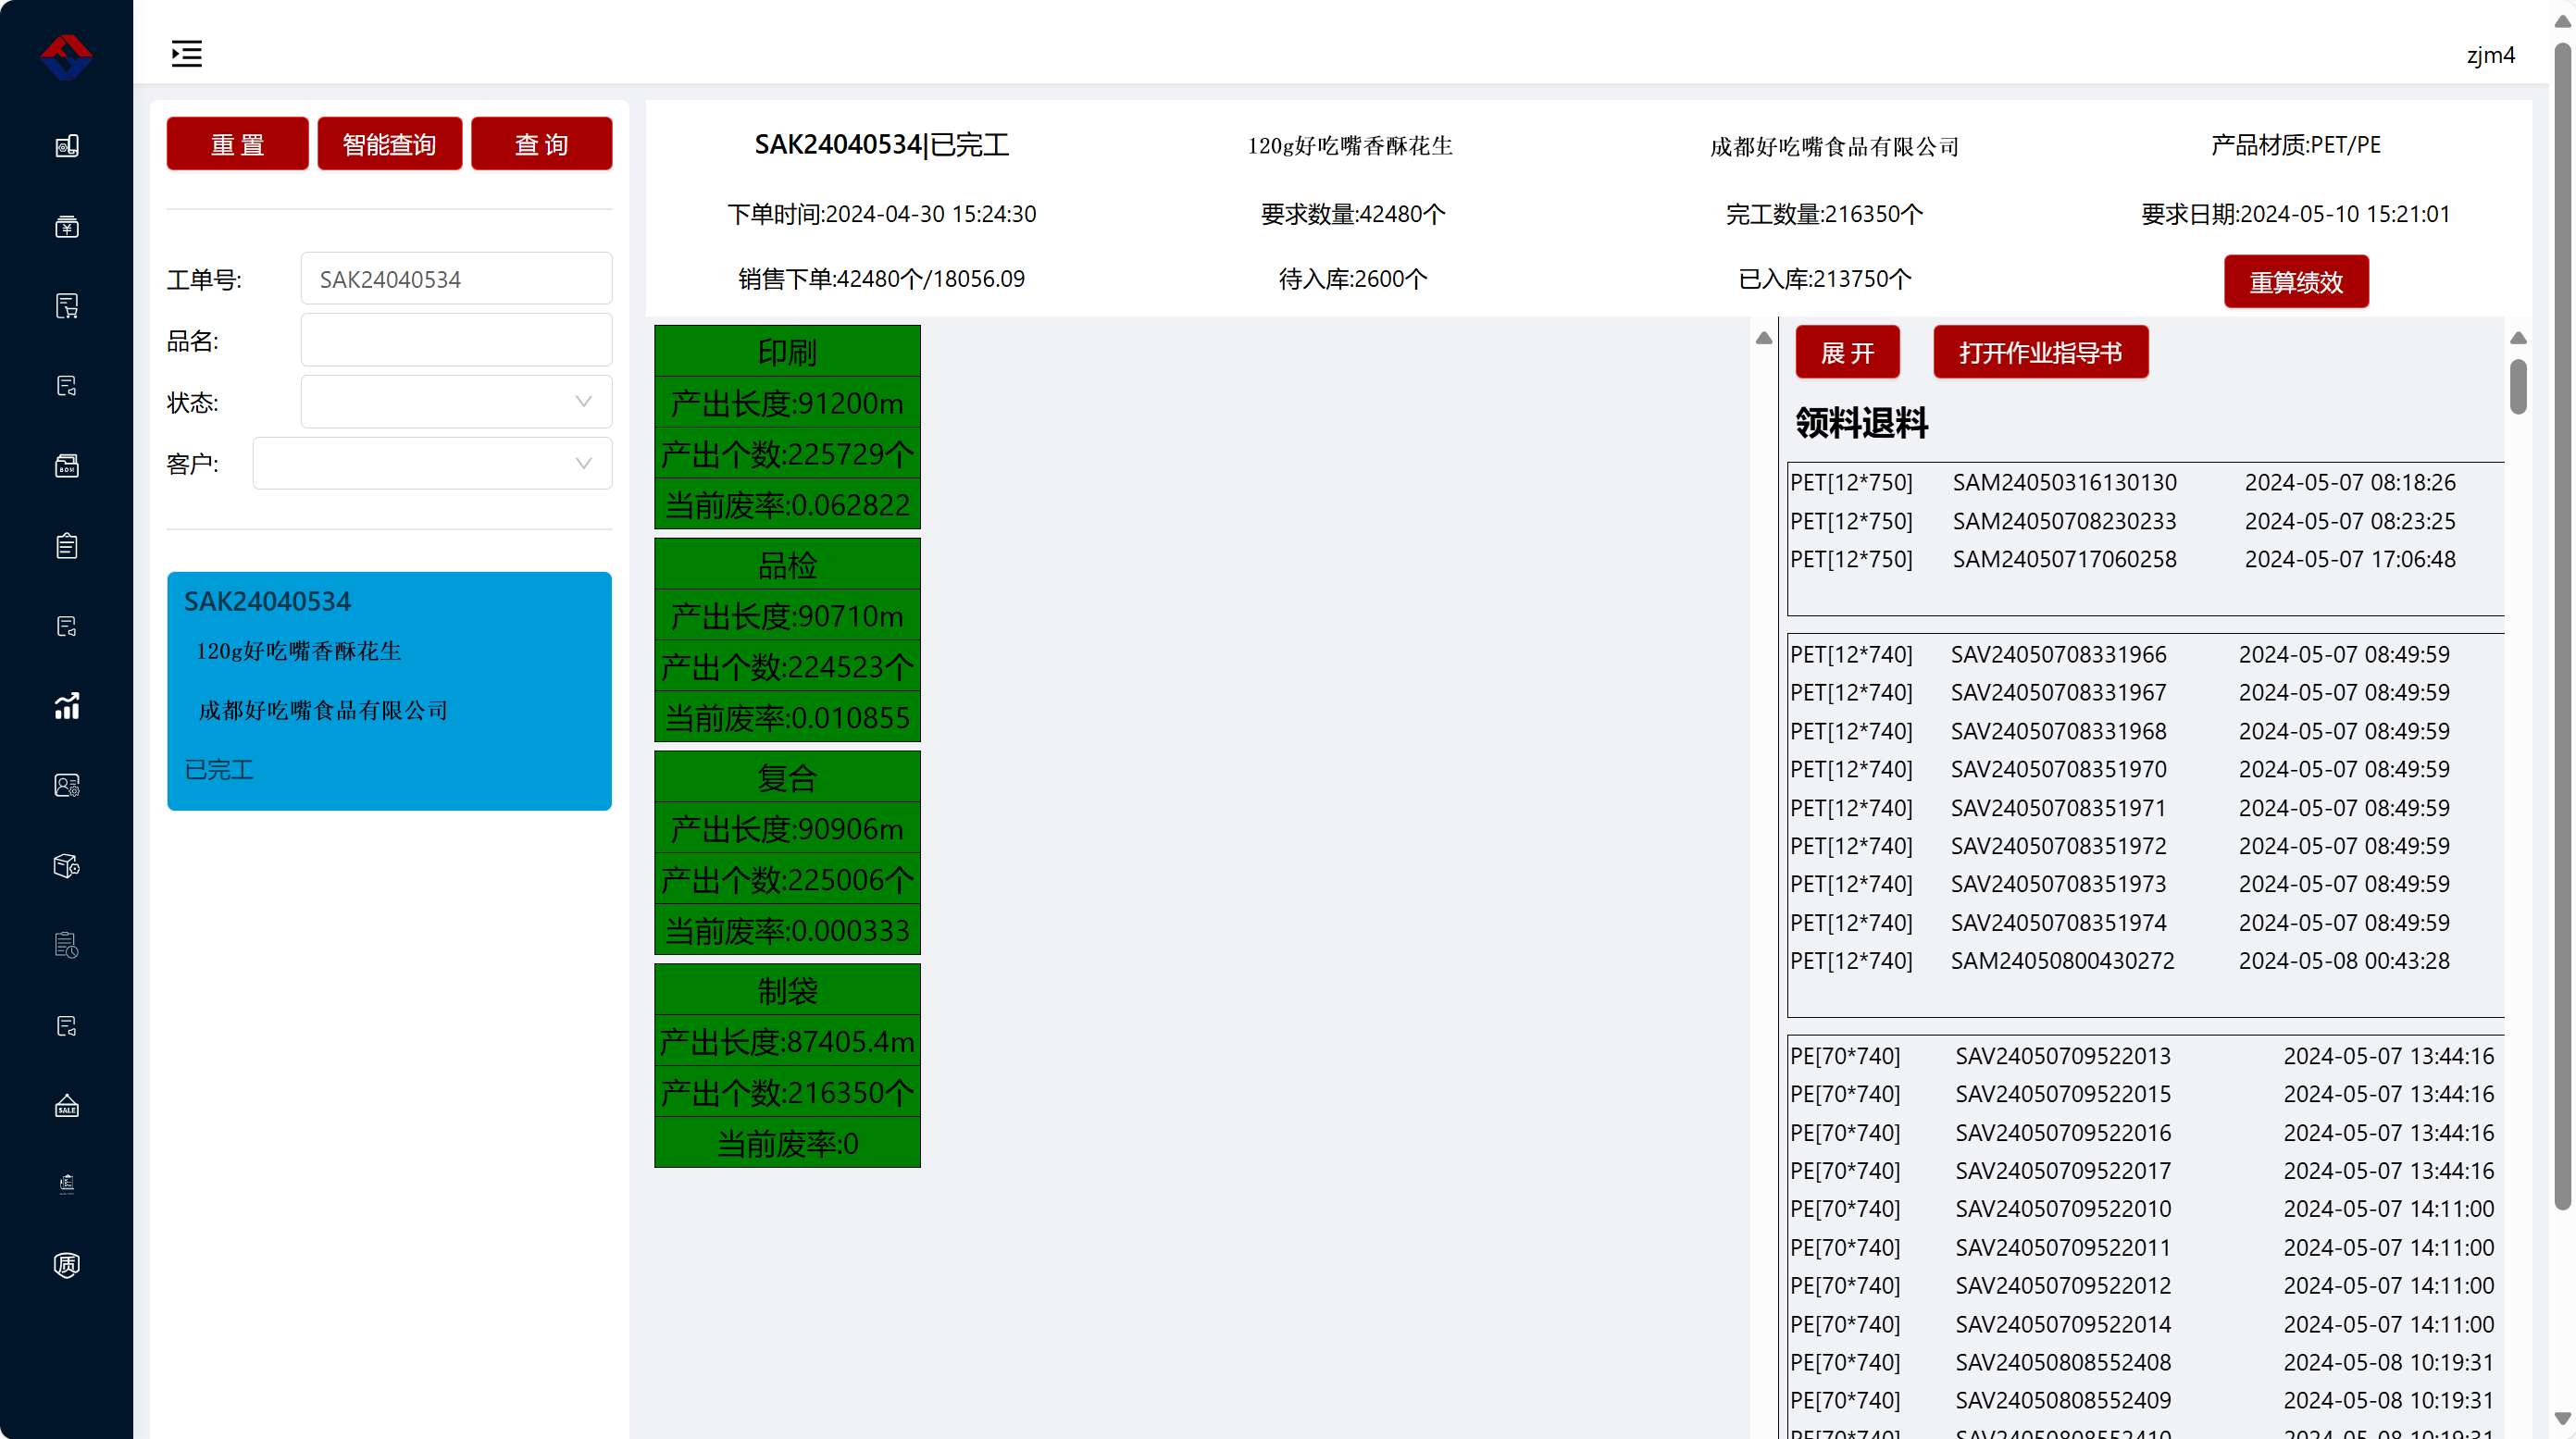The image size is (2576, 1439).
Task: Click 印刷 当前废率:0.062822 cell
Action: click(x=787, y=504)
